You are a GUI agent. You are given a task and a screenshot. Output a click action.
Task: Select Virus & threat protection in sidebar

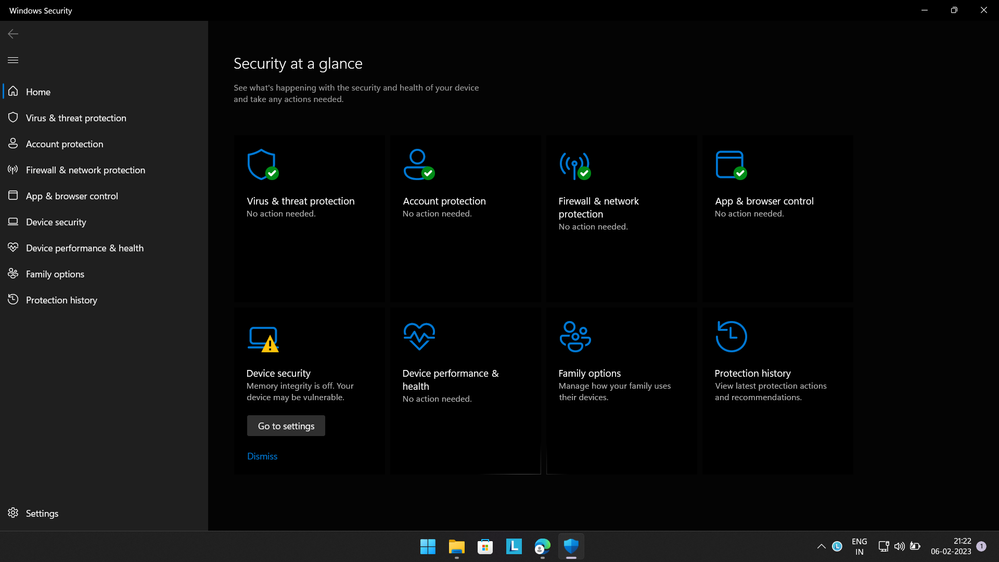[76, 118]
